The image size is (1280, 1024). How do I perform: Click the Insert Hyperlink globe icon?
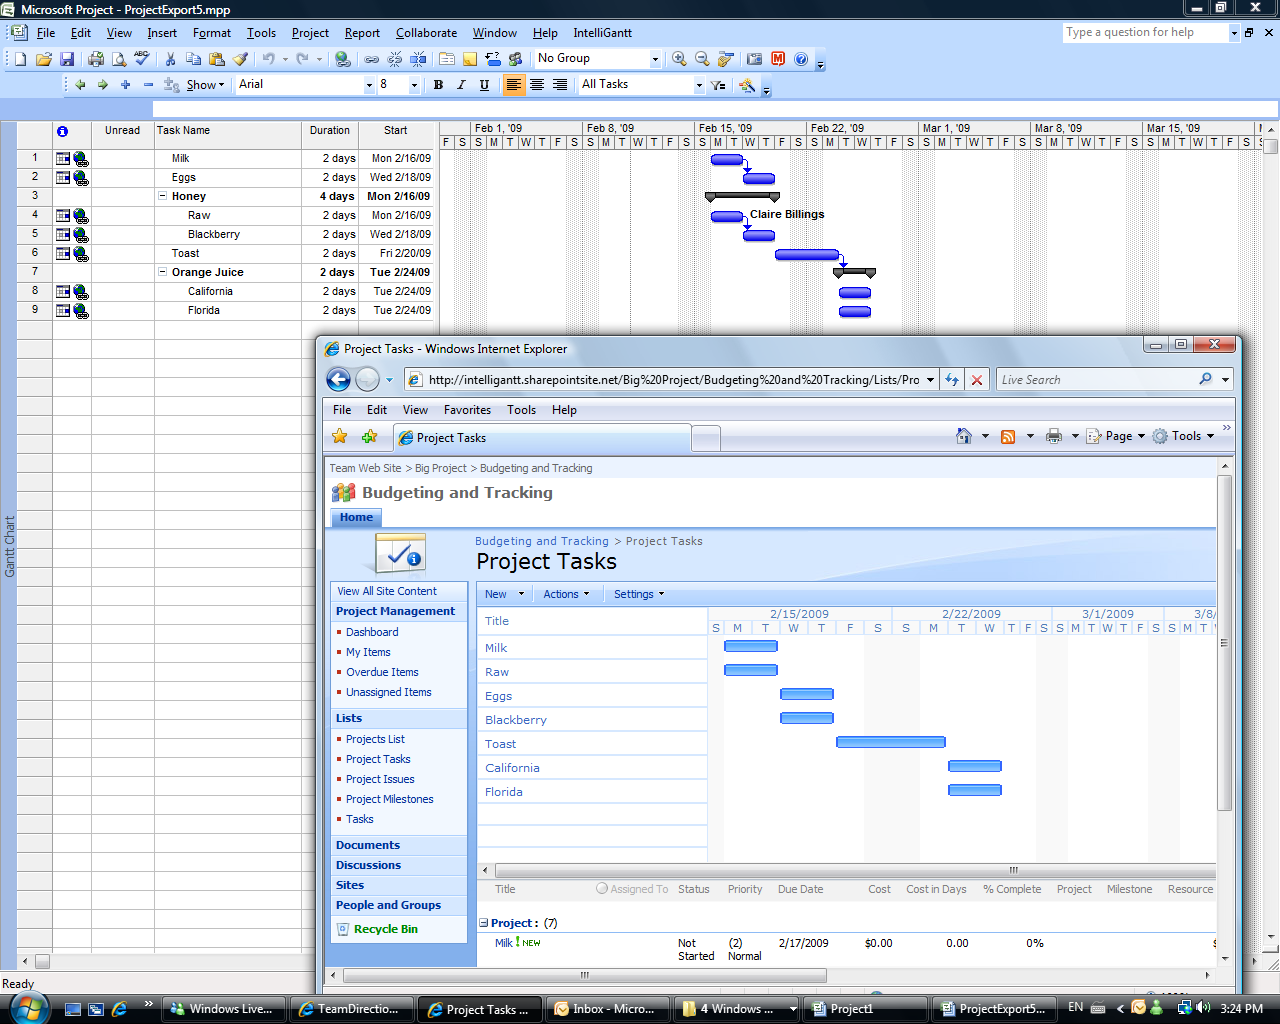point(343,59)
